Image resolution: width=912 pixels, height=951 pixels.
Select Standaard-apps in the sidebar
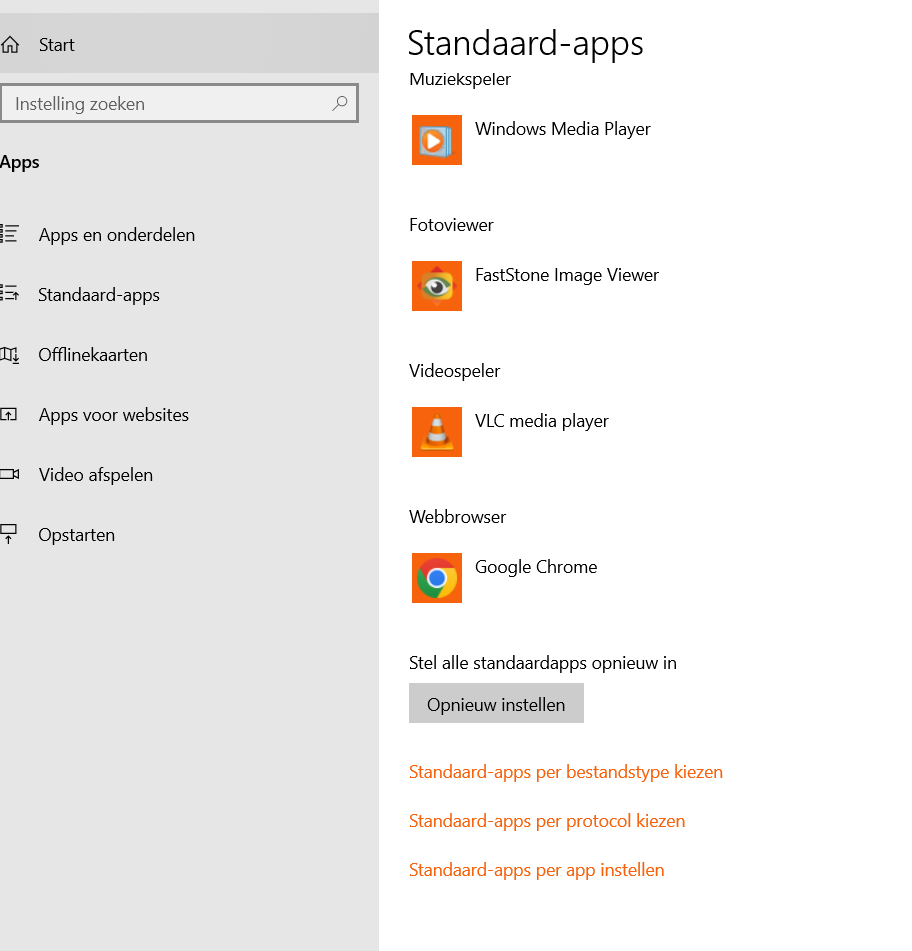click(x=99, y=295)
